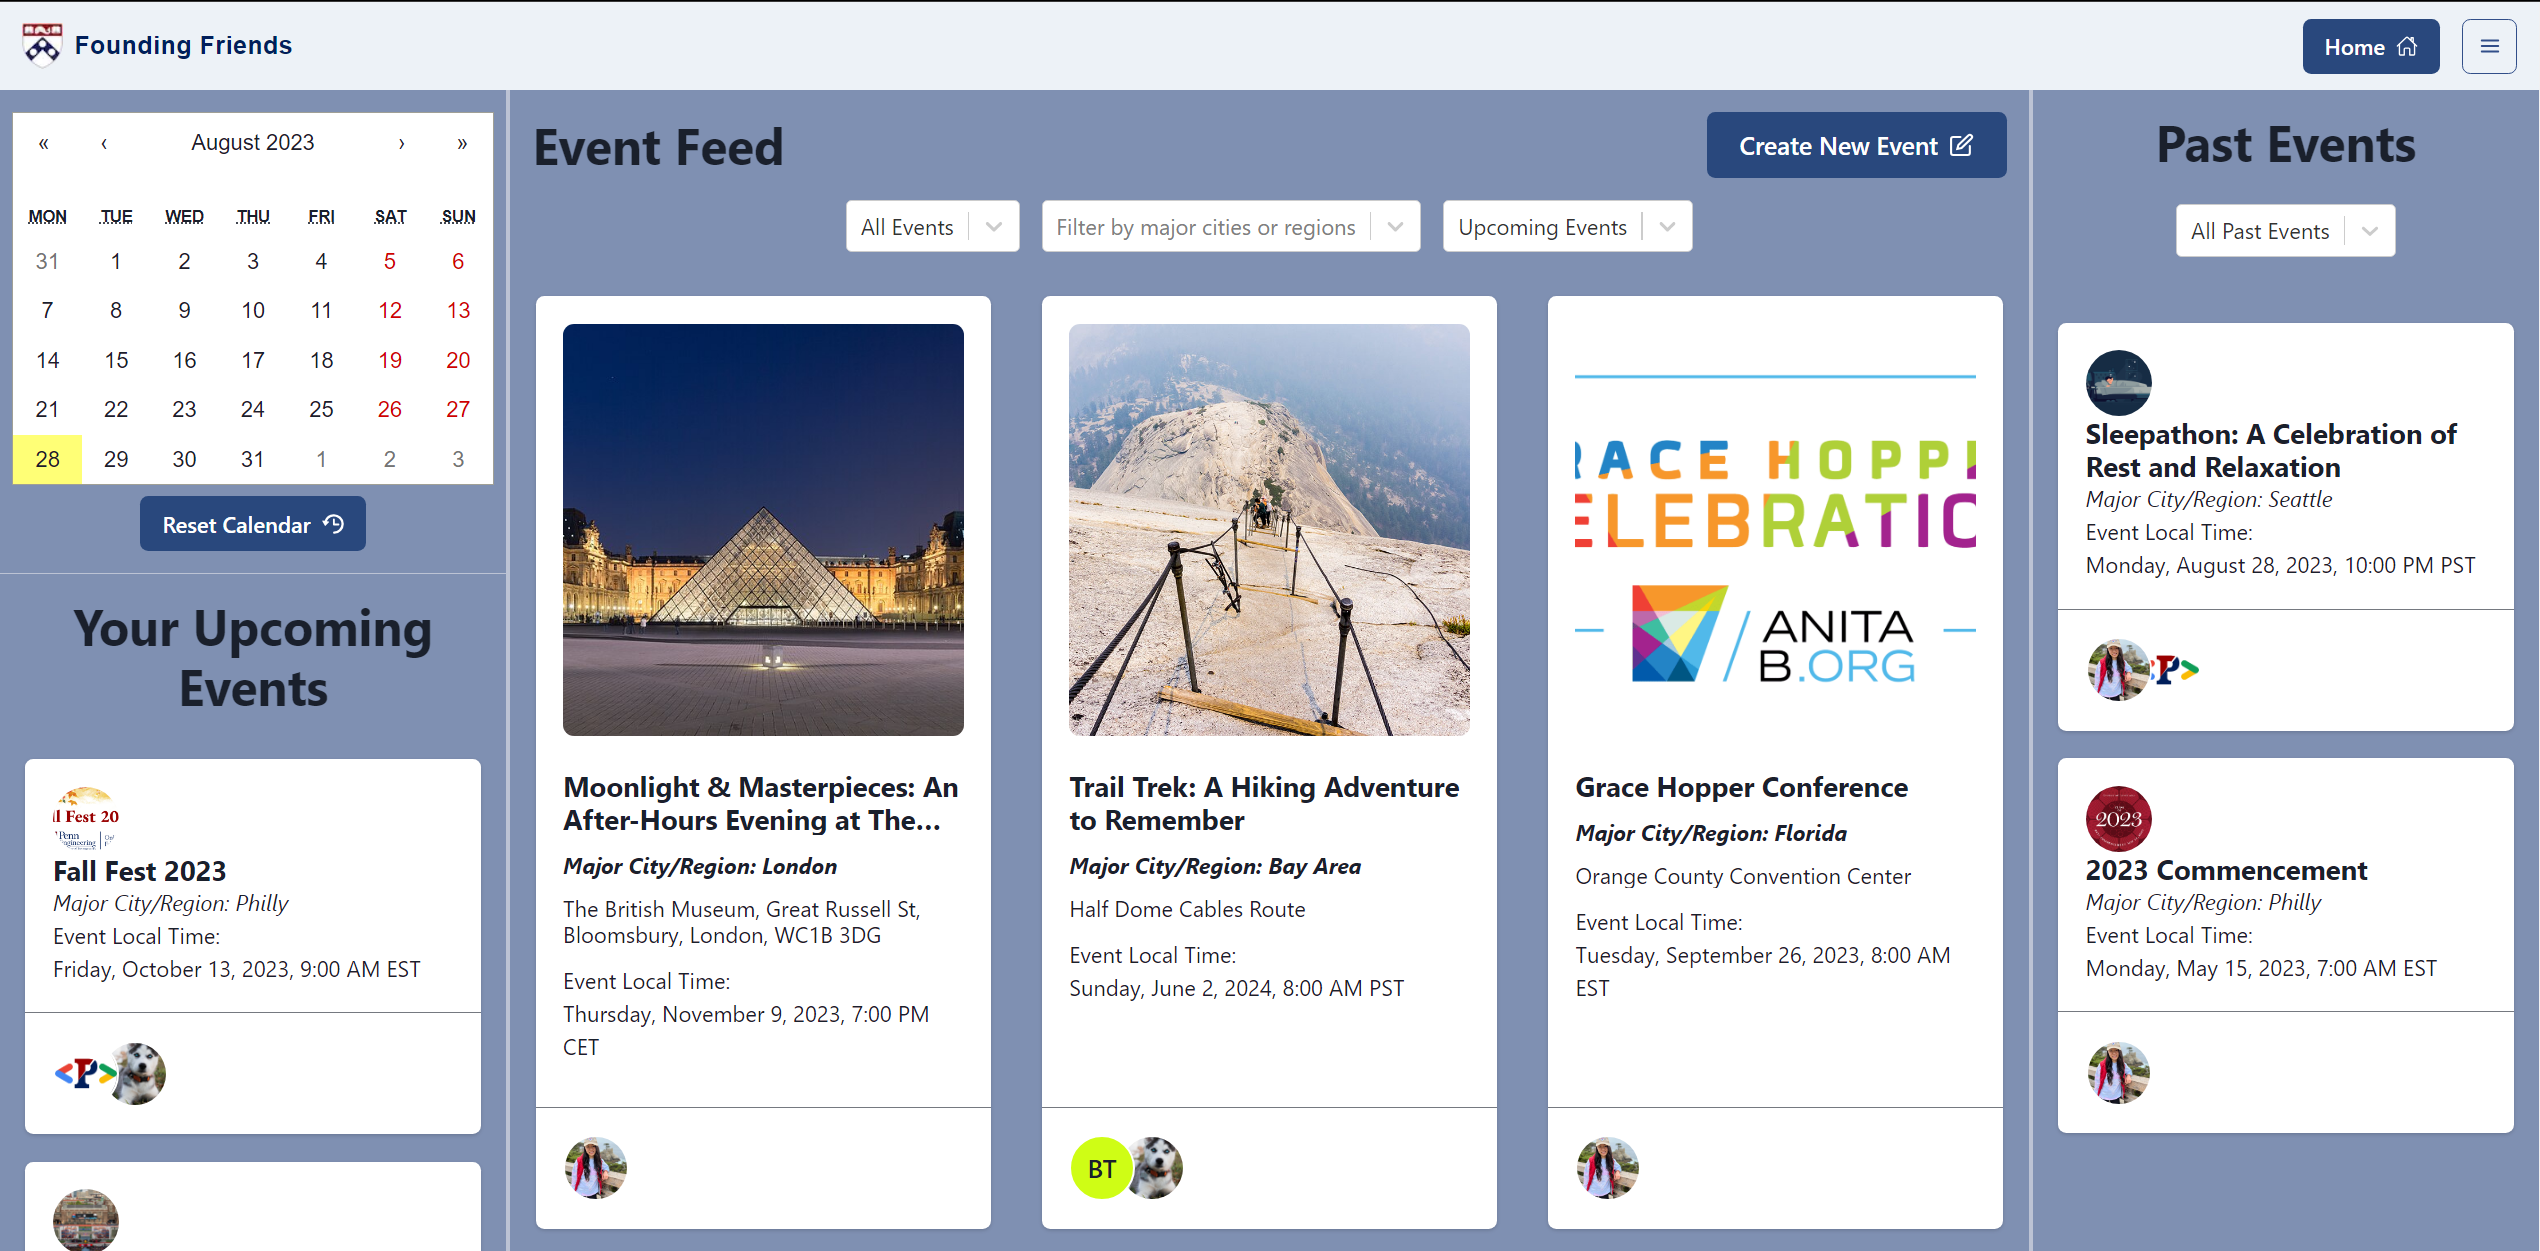Click BT attendee avatar on Trail Trek

(x=1101, y=1168)
